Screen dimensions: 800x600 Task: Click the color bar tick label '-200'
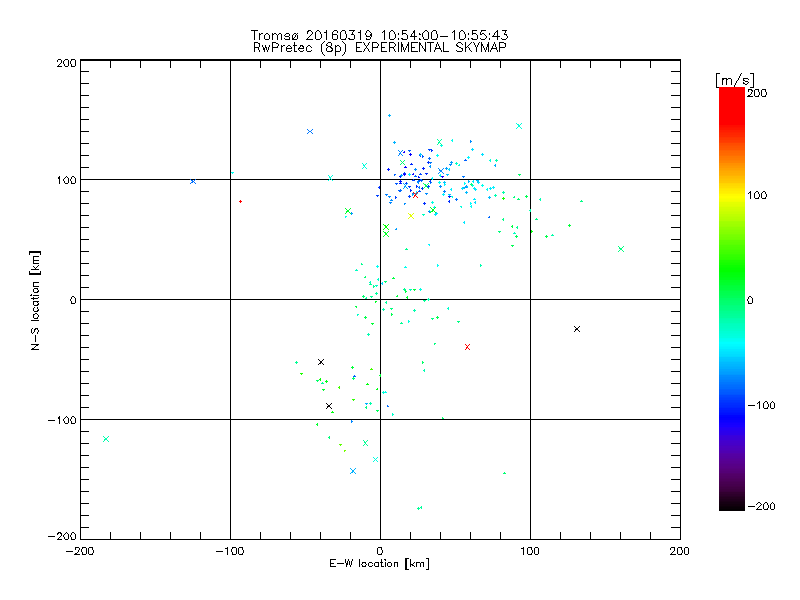[x=761, y=506]
